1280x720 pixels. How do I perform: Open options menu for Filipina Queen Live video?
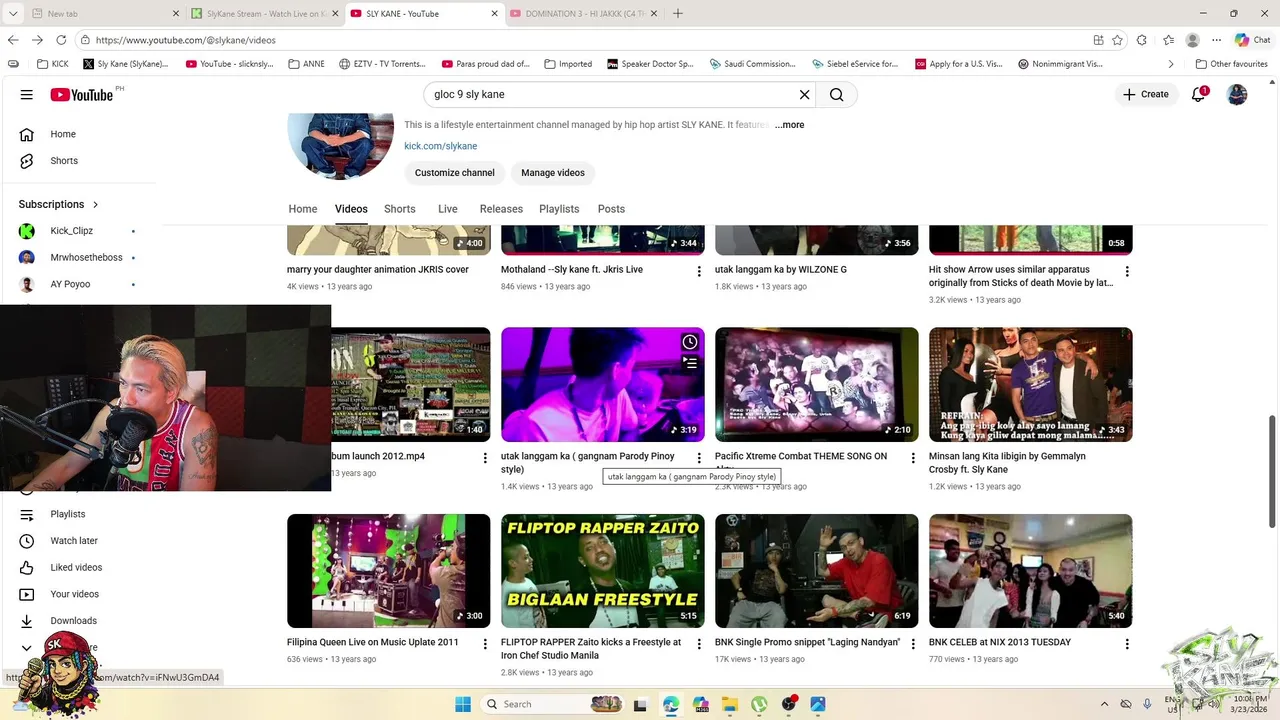(485, 645)
